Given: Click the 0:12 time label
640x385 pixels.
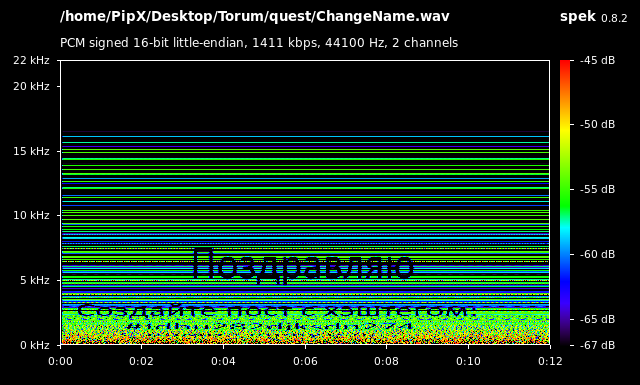Looking at the screenshot, I should tap(550, 361).
